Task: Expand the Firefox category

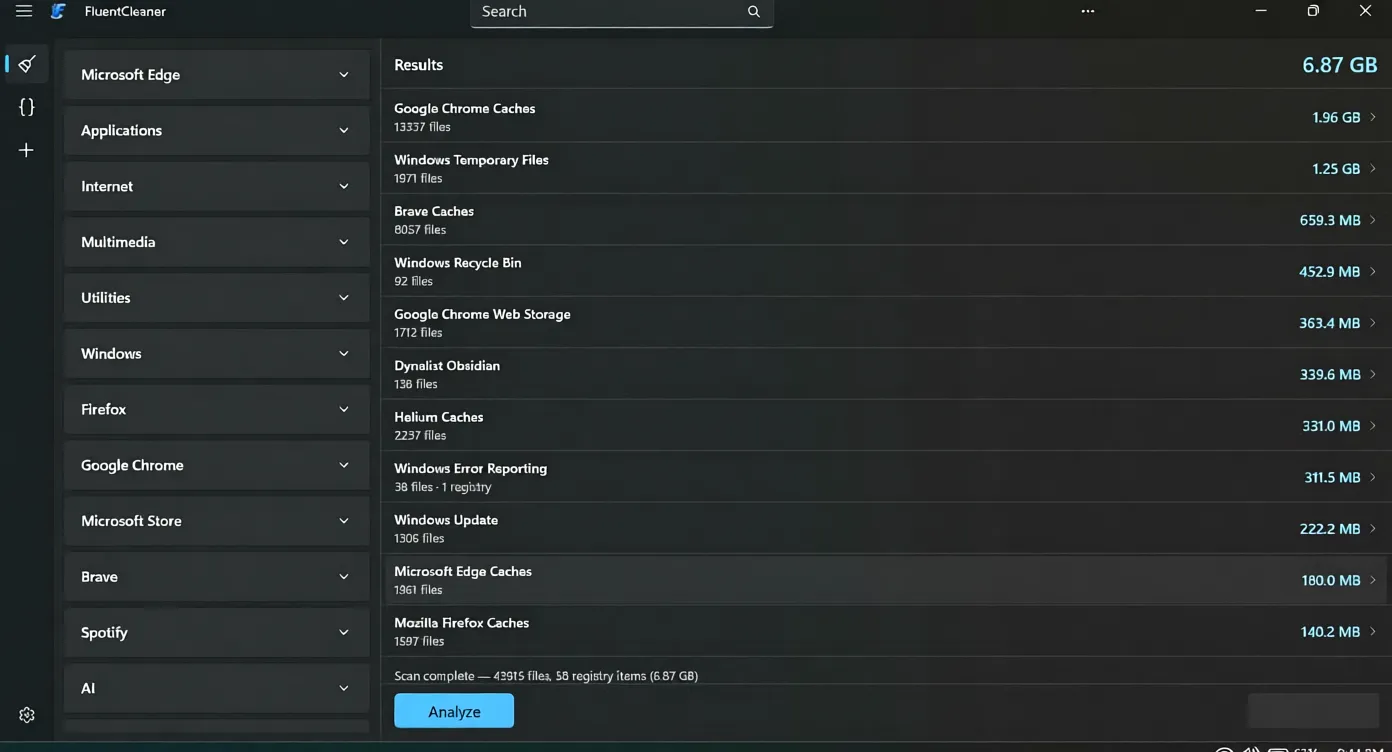Action: pyautogui.click(x=216, y=410)
